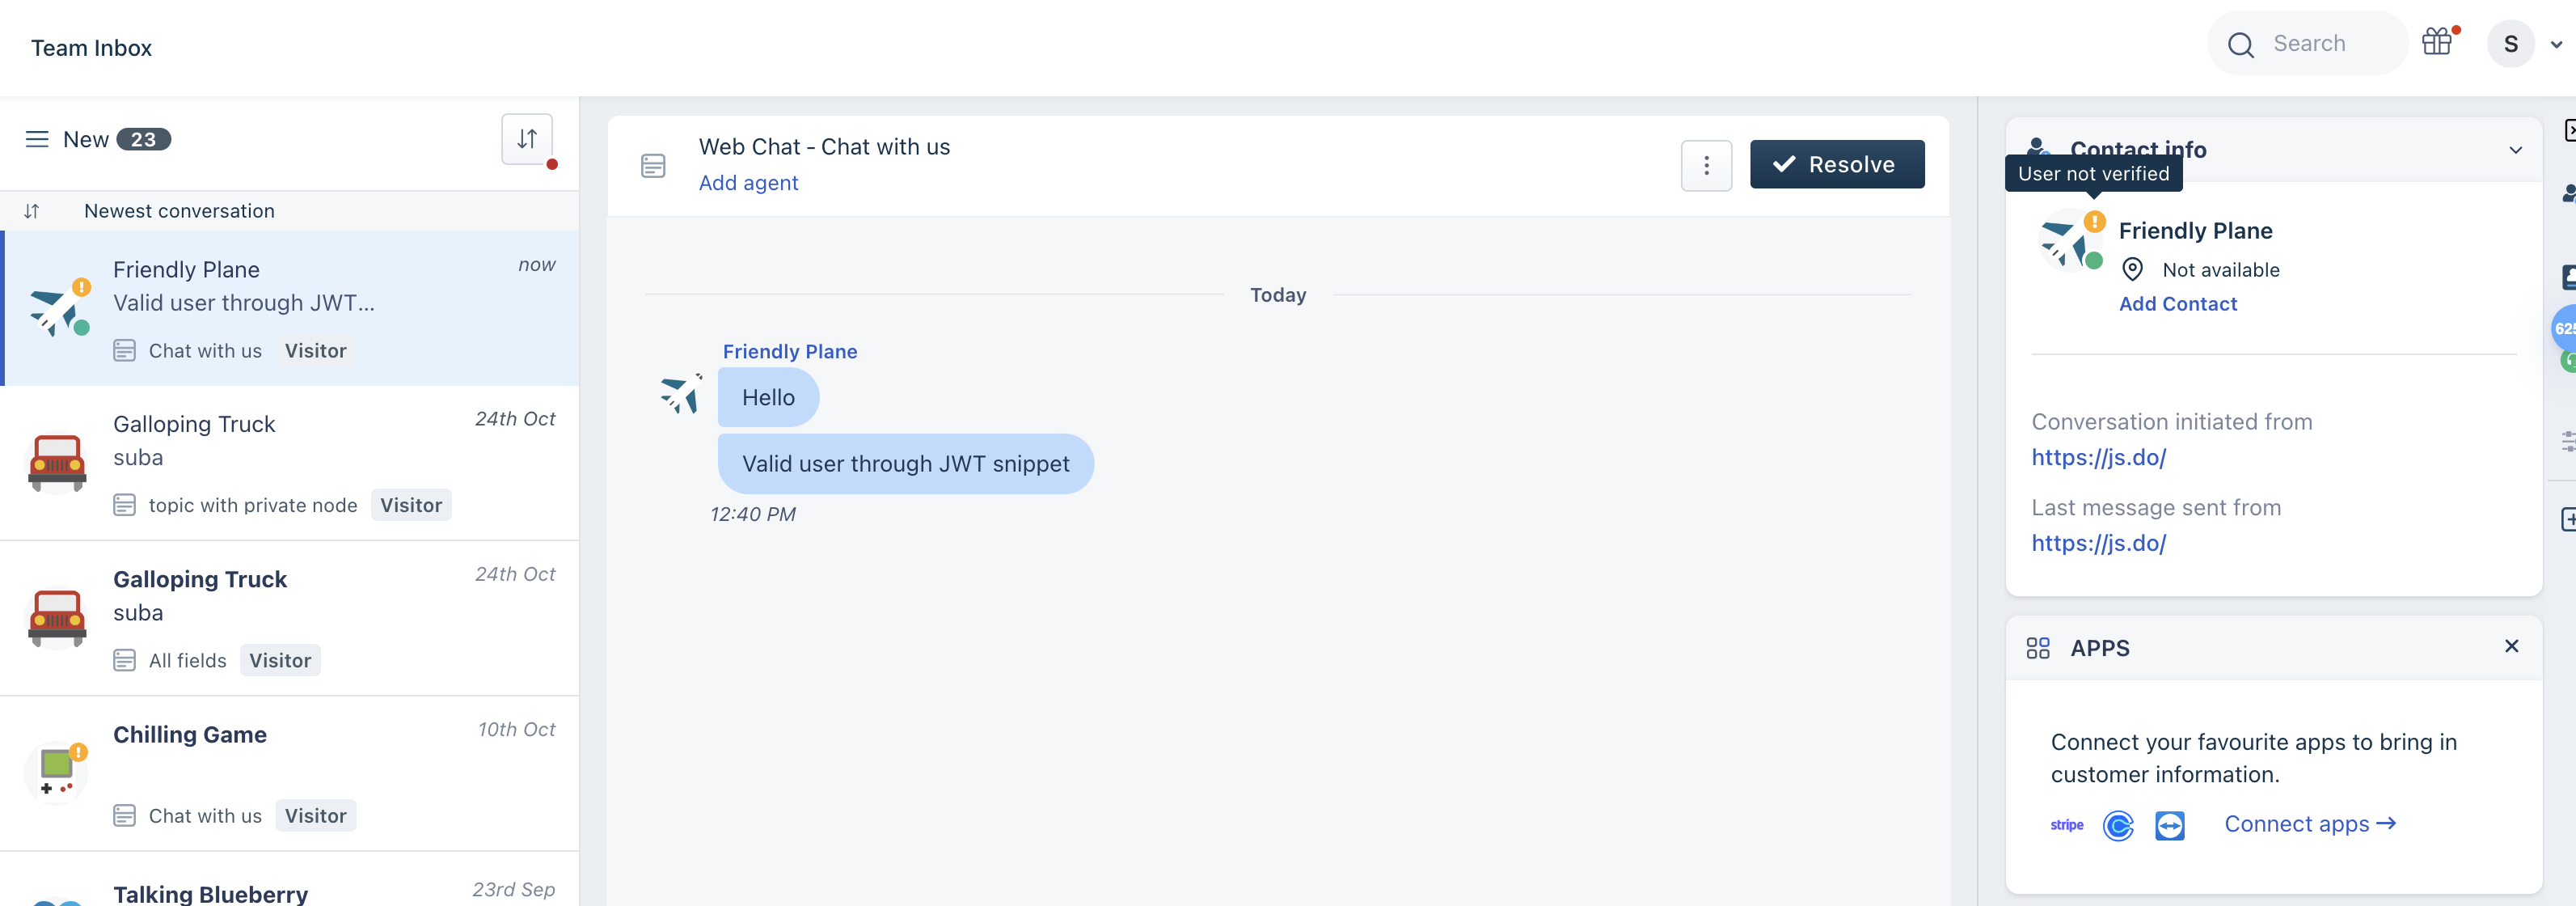Open the Conversation initiated from js.do link
2576x906 pixels.
2098,458
